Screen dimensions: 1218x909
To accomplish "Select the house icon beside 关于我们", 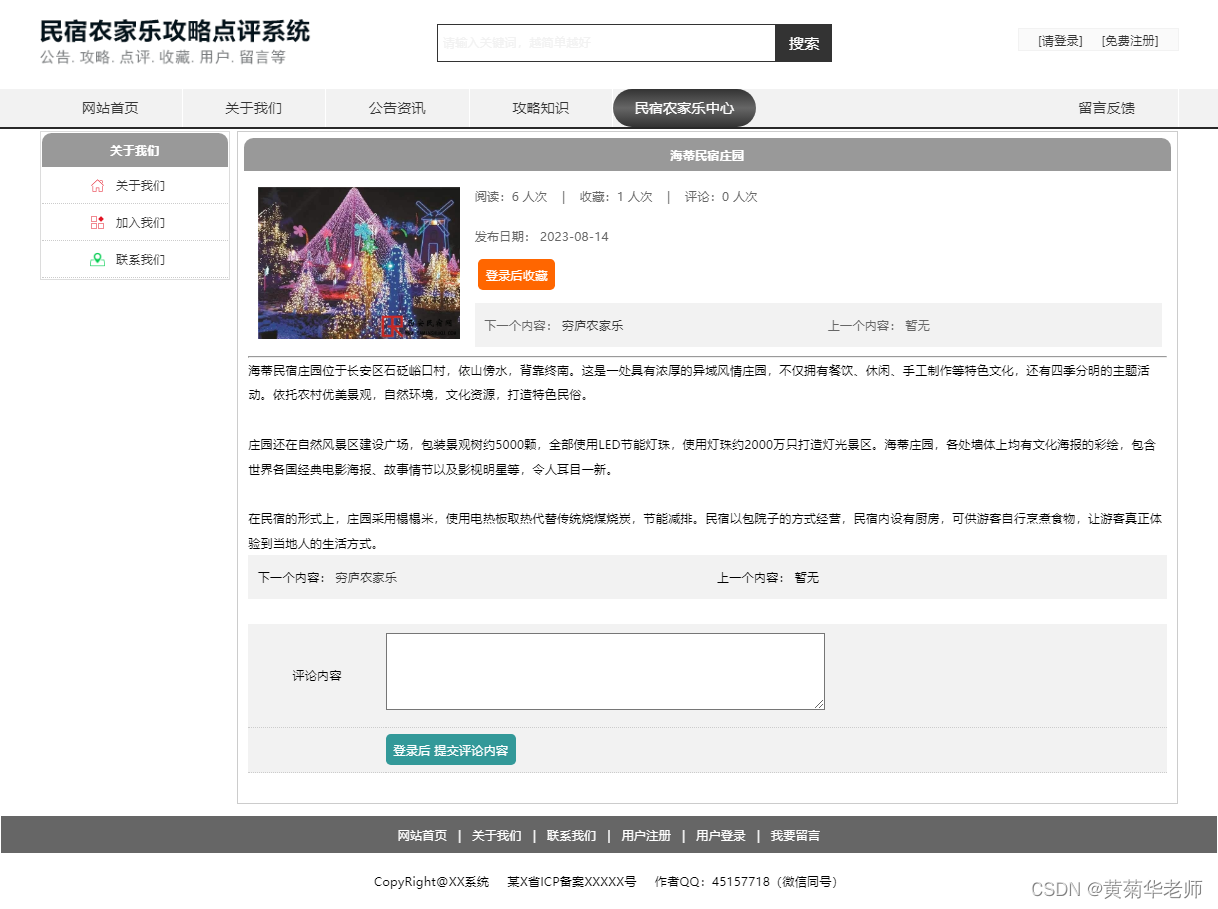I will (97, 185).
